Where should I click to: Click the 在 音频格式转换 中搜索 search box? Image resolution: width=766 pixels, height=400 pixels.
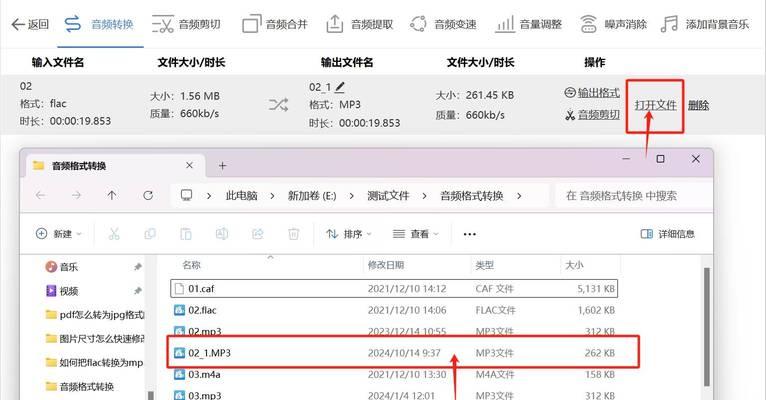634,196
